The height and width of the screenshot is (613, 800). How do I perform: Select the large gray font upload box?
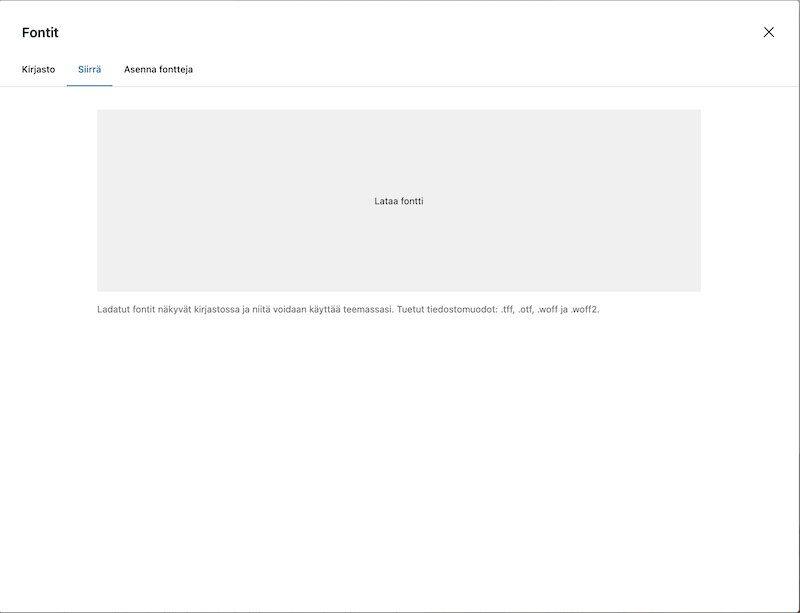point(399,201)
